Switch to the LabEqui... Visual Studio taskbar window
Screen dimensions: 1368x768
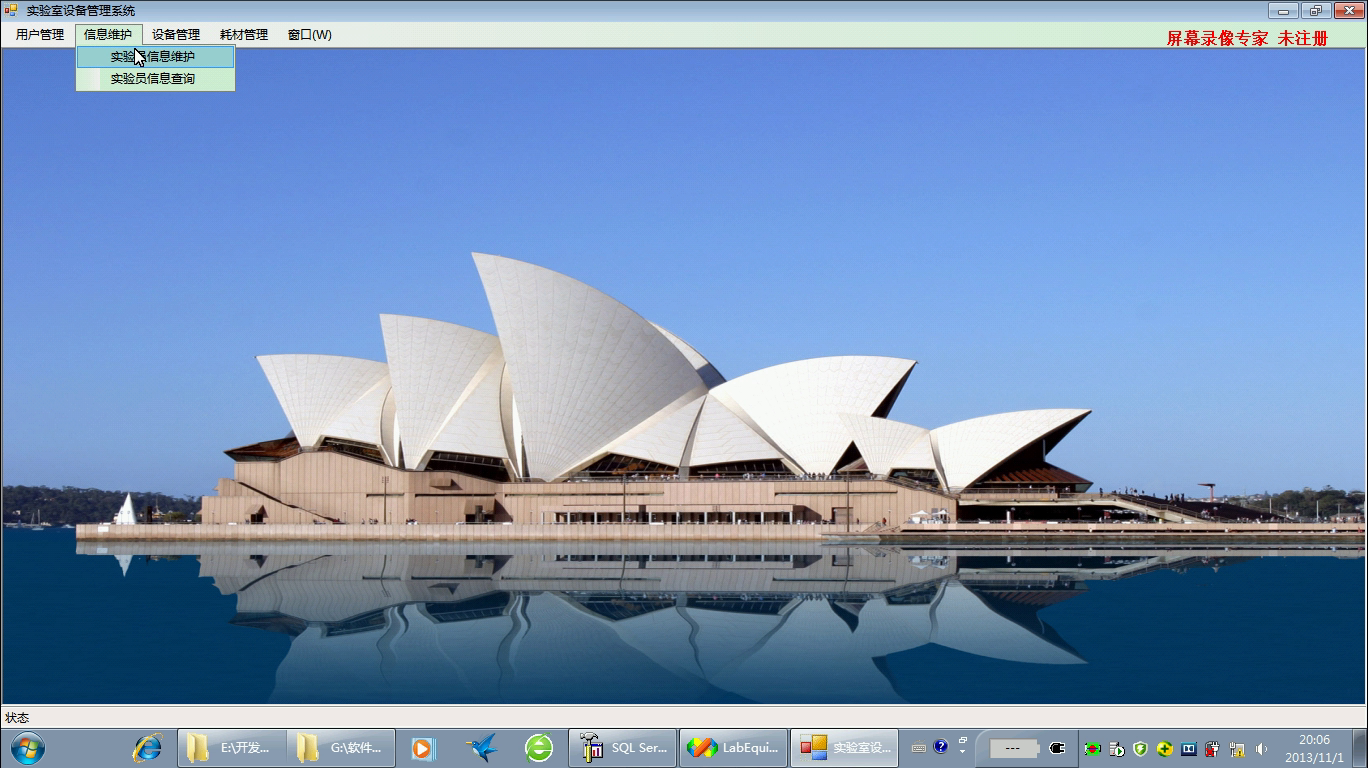733,747
